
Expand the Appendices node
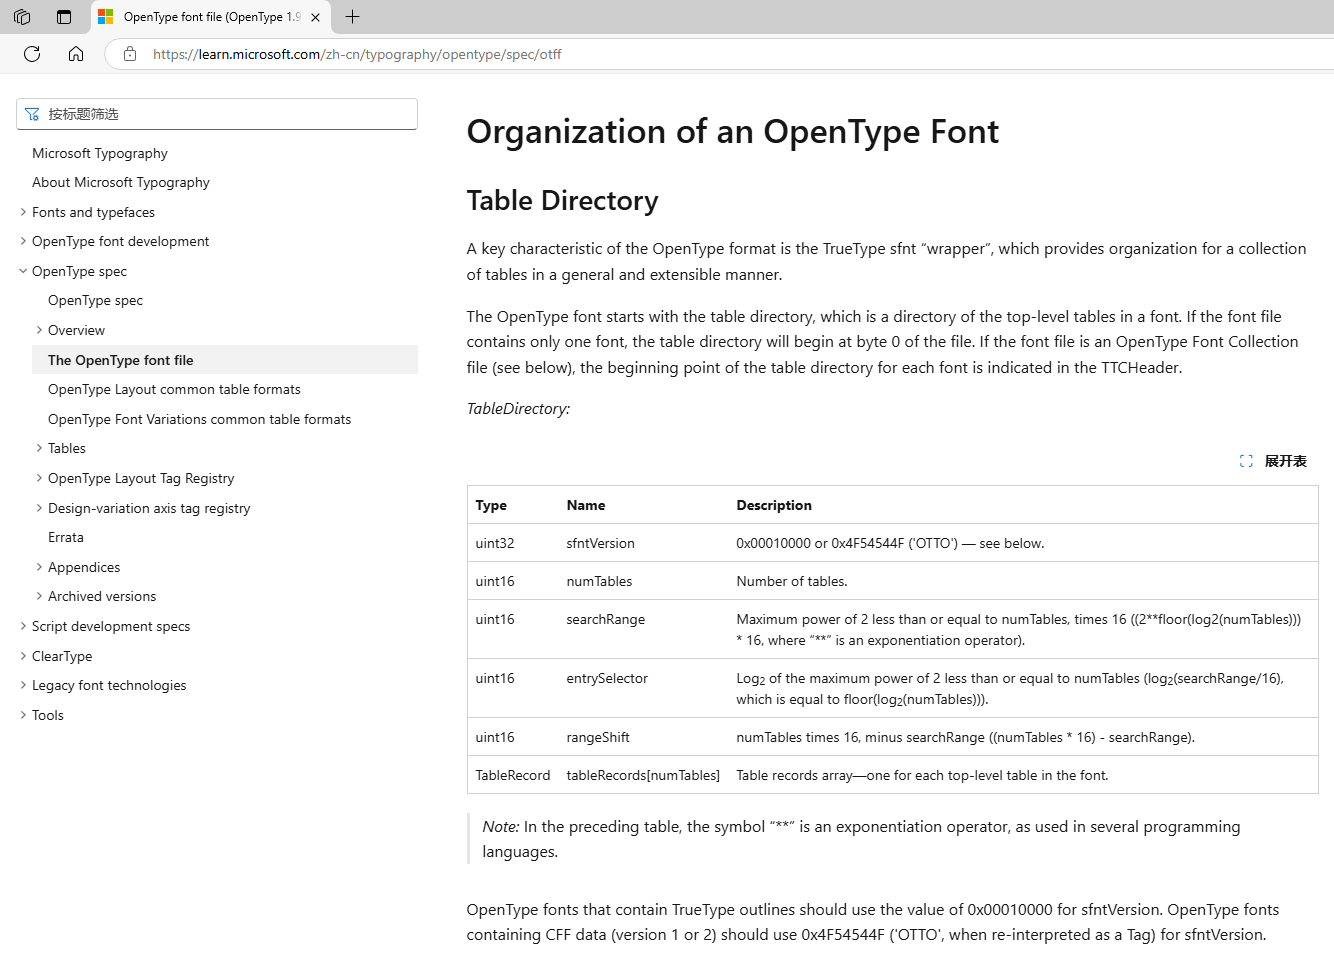pyautogui.click(x=39, y=567)
